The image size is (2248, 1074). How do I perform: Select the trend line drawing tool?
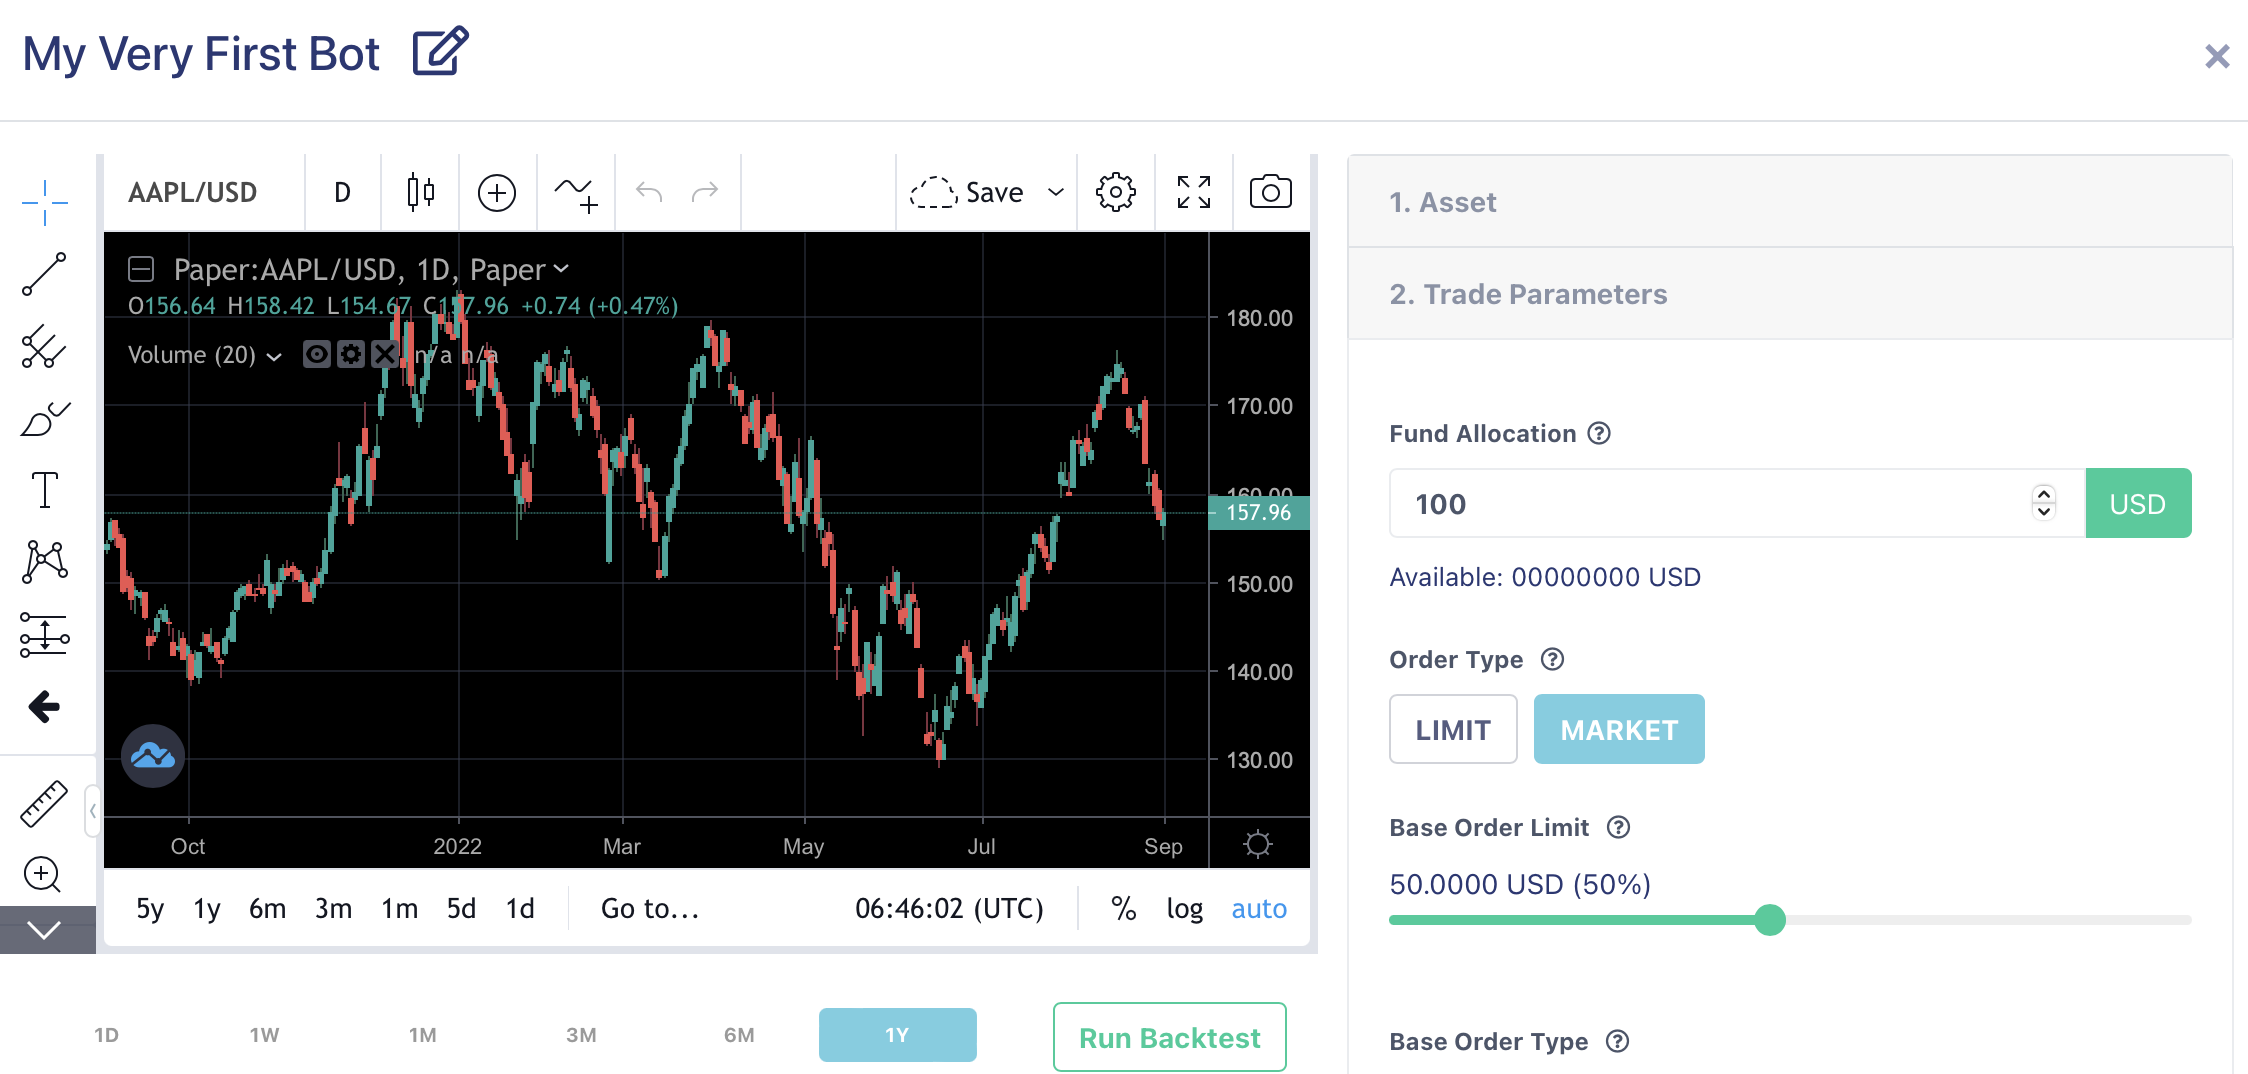(44, 274)
